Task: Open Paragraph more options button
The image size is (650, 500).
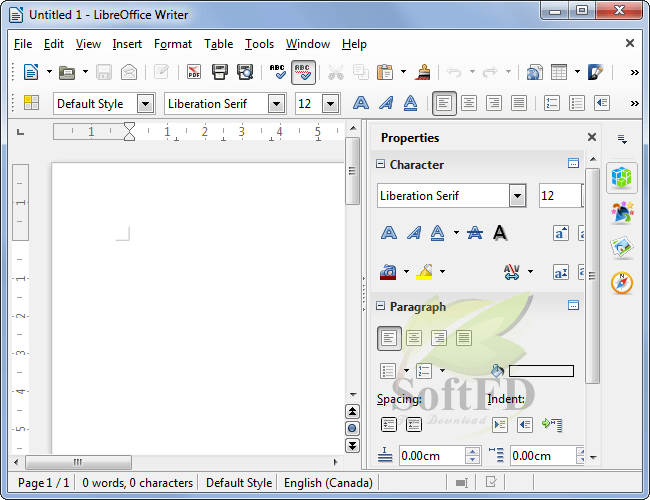Action: (x=573, y=306)
